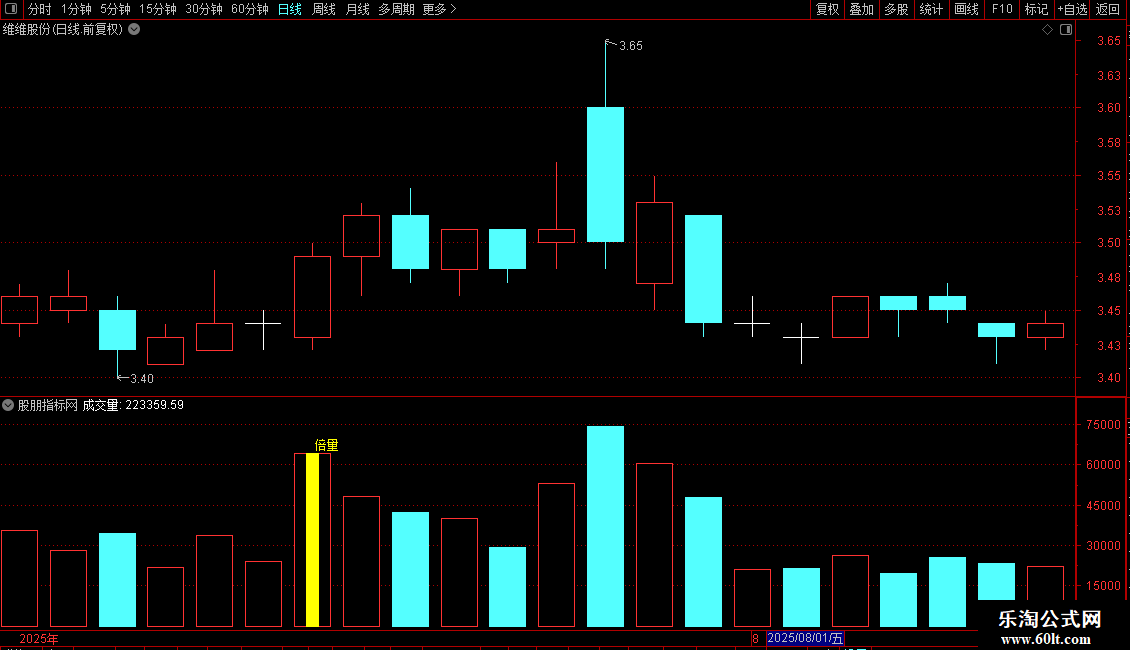Click the diamond icon in chart header
This screenshot has height=650, width=1130.
pos(1048,30)
